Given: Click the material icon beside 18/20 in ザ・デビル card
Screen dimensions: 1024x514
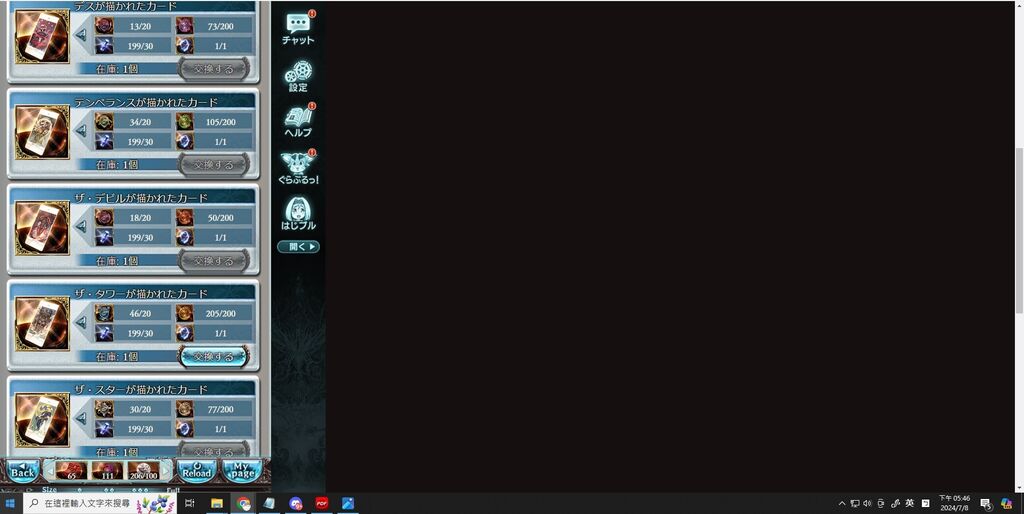Looking at the screenshot, I should [104, 217].
